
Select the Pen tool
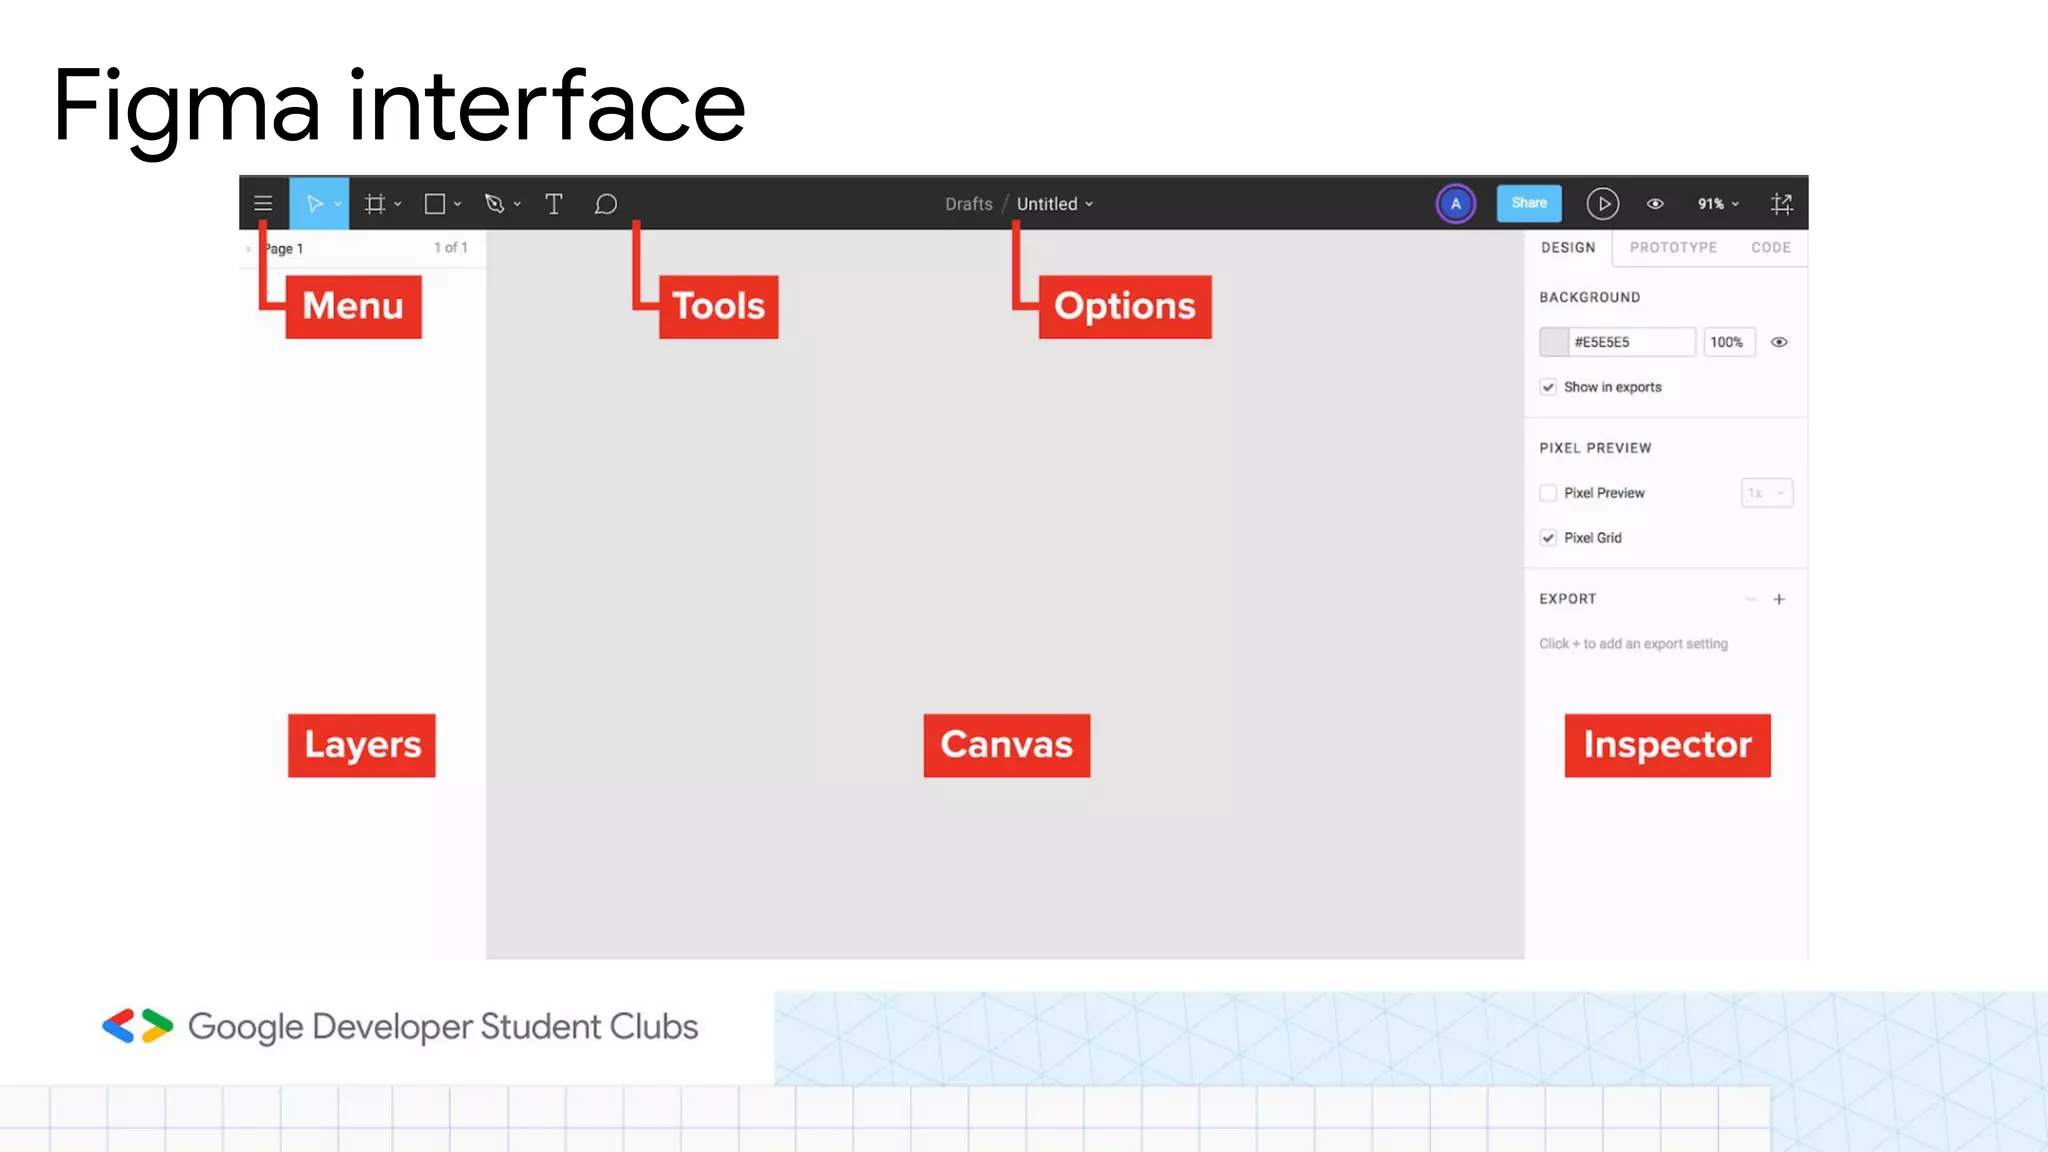pos(494,204)
